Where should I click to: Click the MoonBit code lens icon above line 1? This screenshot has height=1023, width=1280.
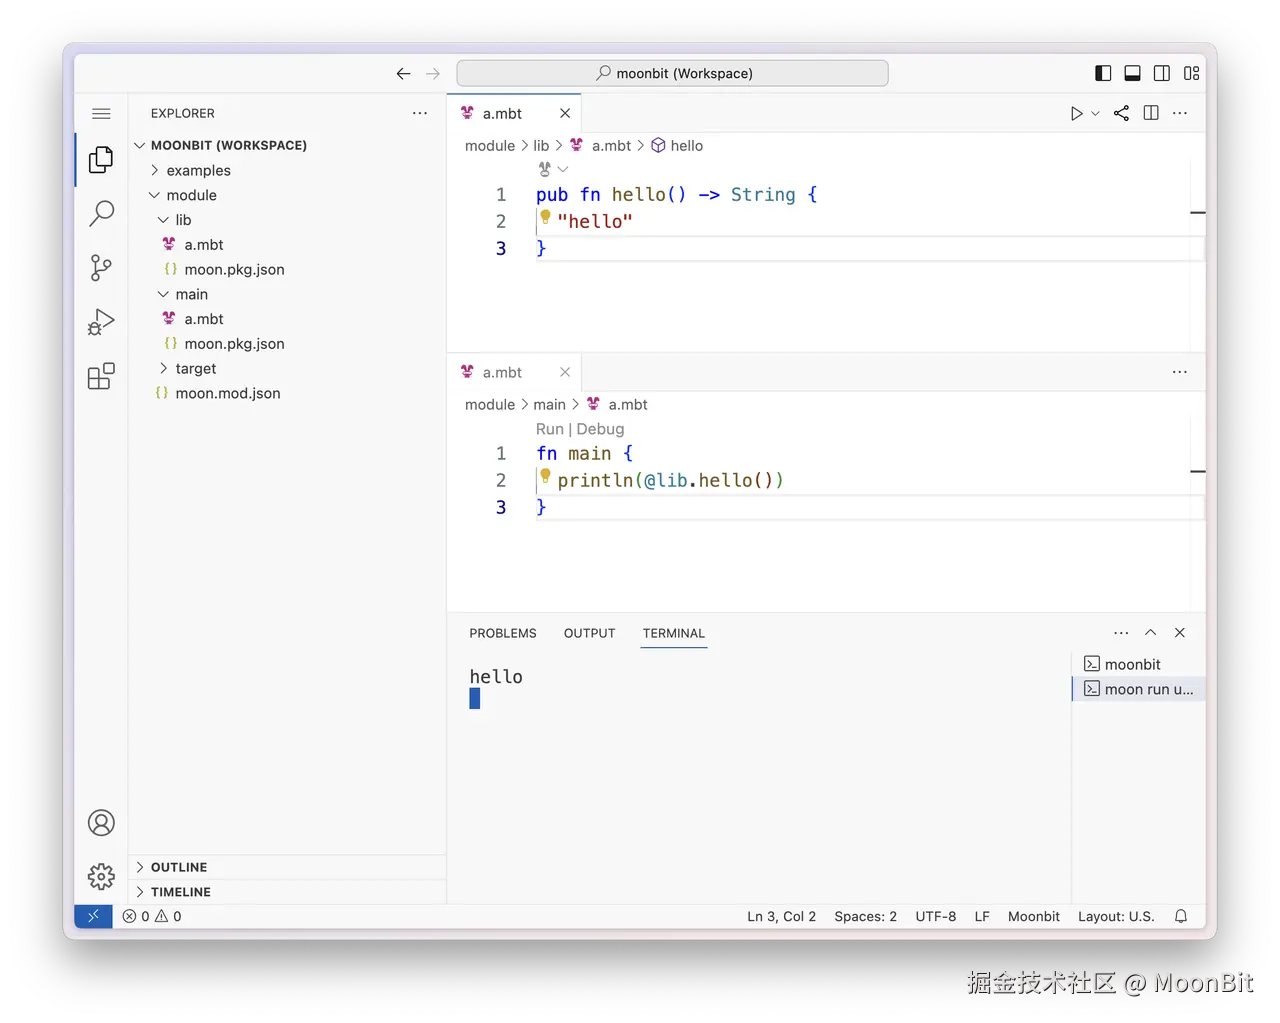545,169
